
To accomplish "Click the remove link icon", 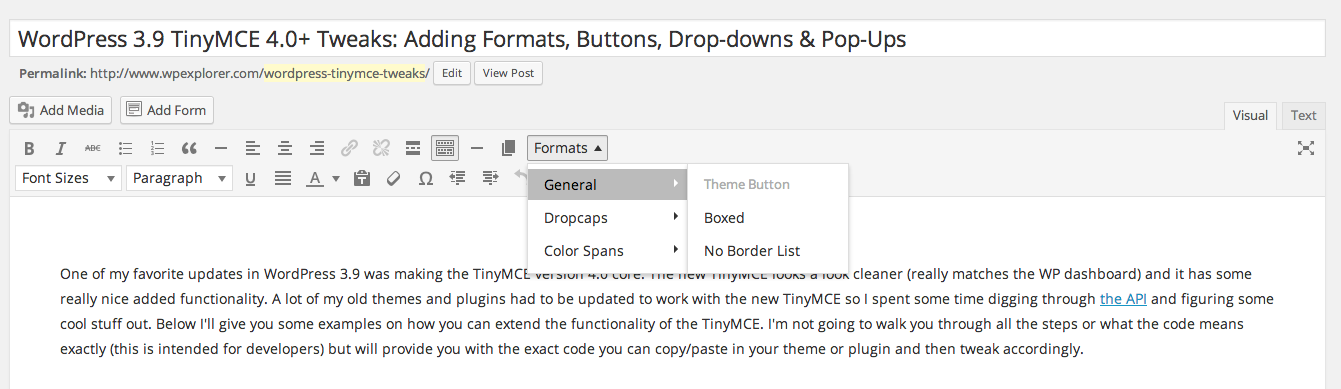I will pyautogui.click(x=381, y=148).
